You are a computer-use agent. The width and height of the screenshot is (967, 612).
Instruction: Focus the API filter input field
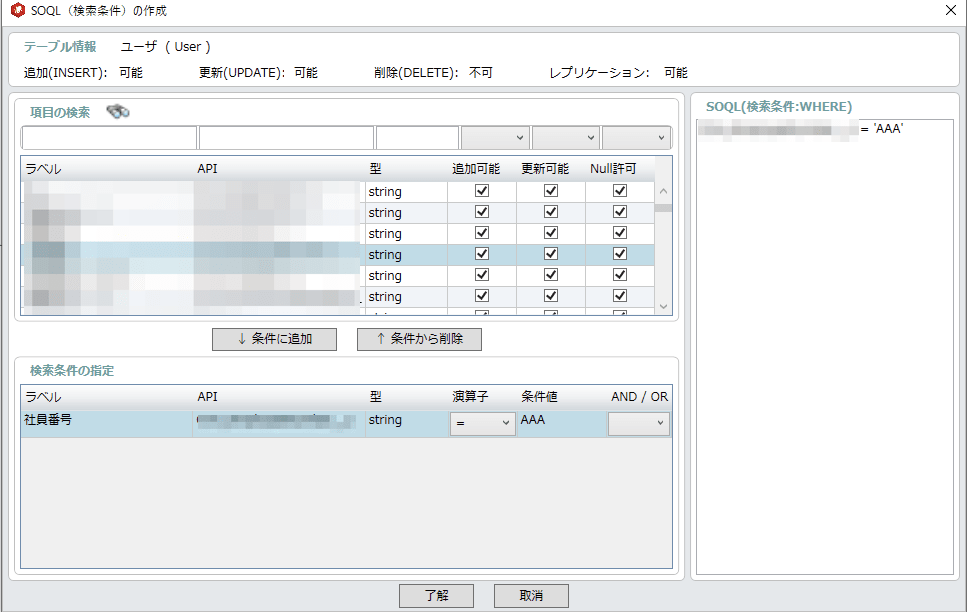pos(286,138)
